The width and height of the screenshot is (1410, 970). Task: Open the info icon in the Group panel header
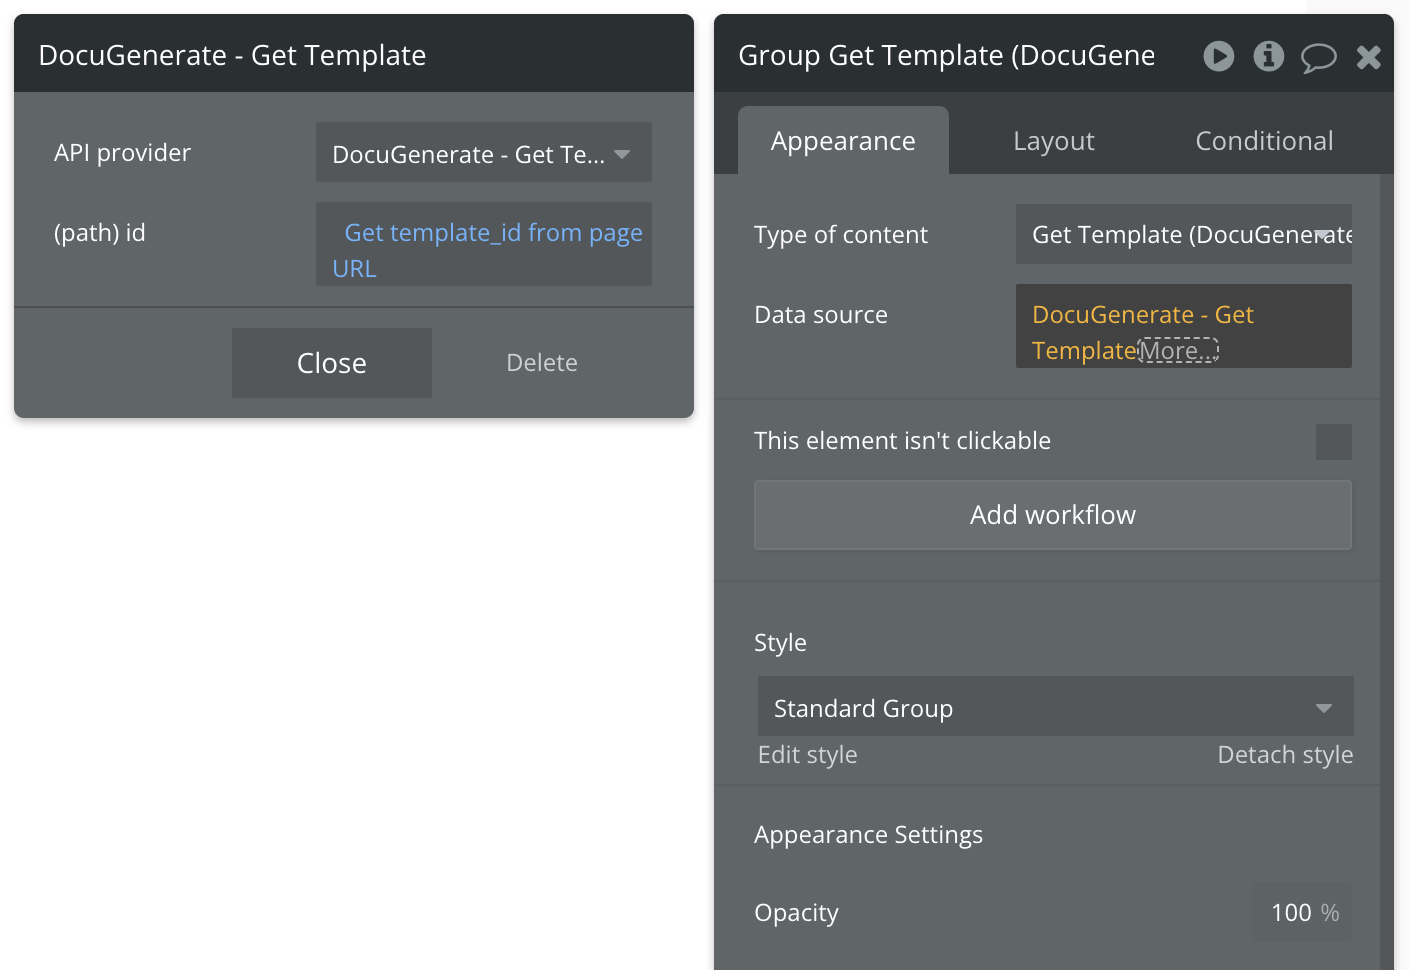tap(1269, 56)
